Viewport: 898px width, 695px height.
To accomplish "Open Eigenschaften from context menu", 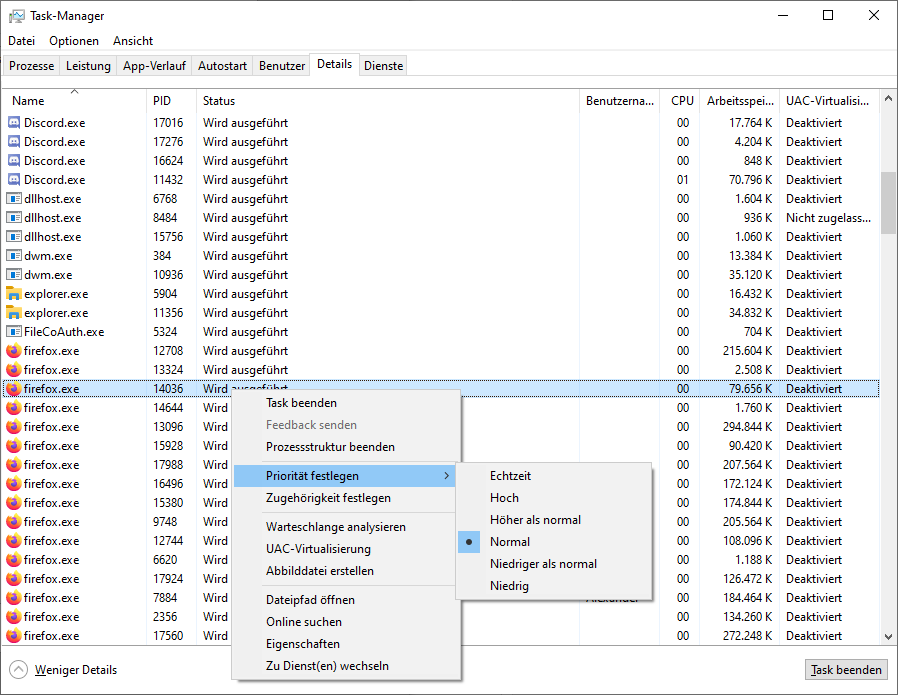I will coord(345,643).
